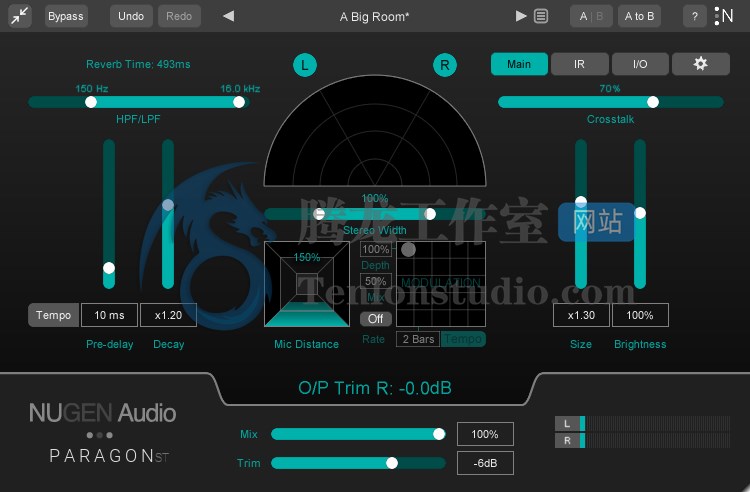The height and width of the screenshot is (492, 750).
Task: Select the L channel circle
Action: click(305, 65)
